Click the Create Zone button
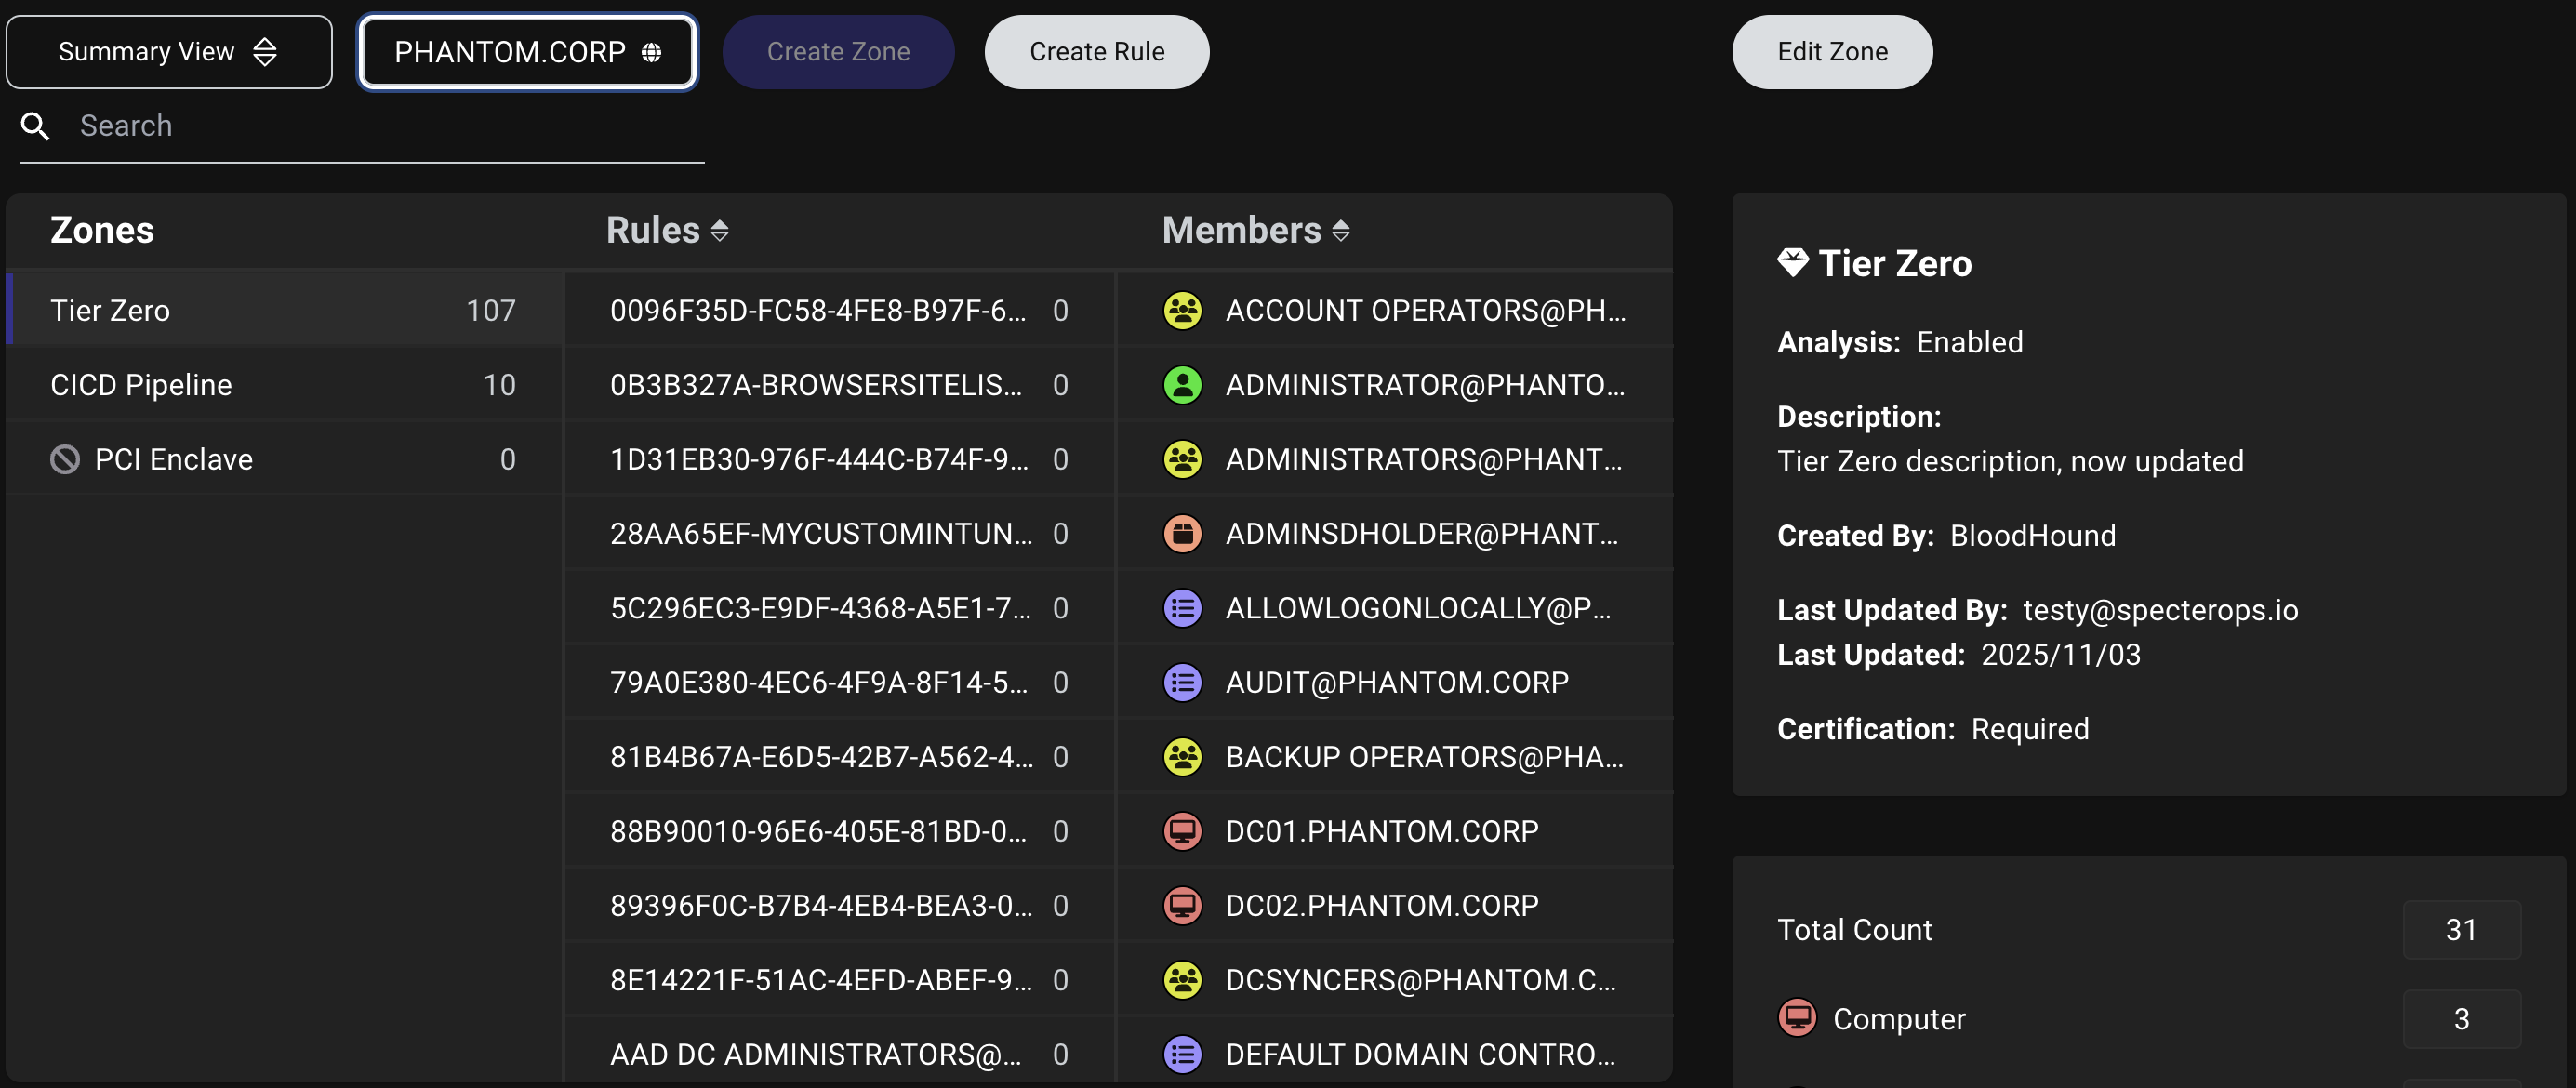This screenshot has width=2576, height=1088. tap(837, 52)
